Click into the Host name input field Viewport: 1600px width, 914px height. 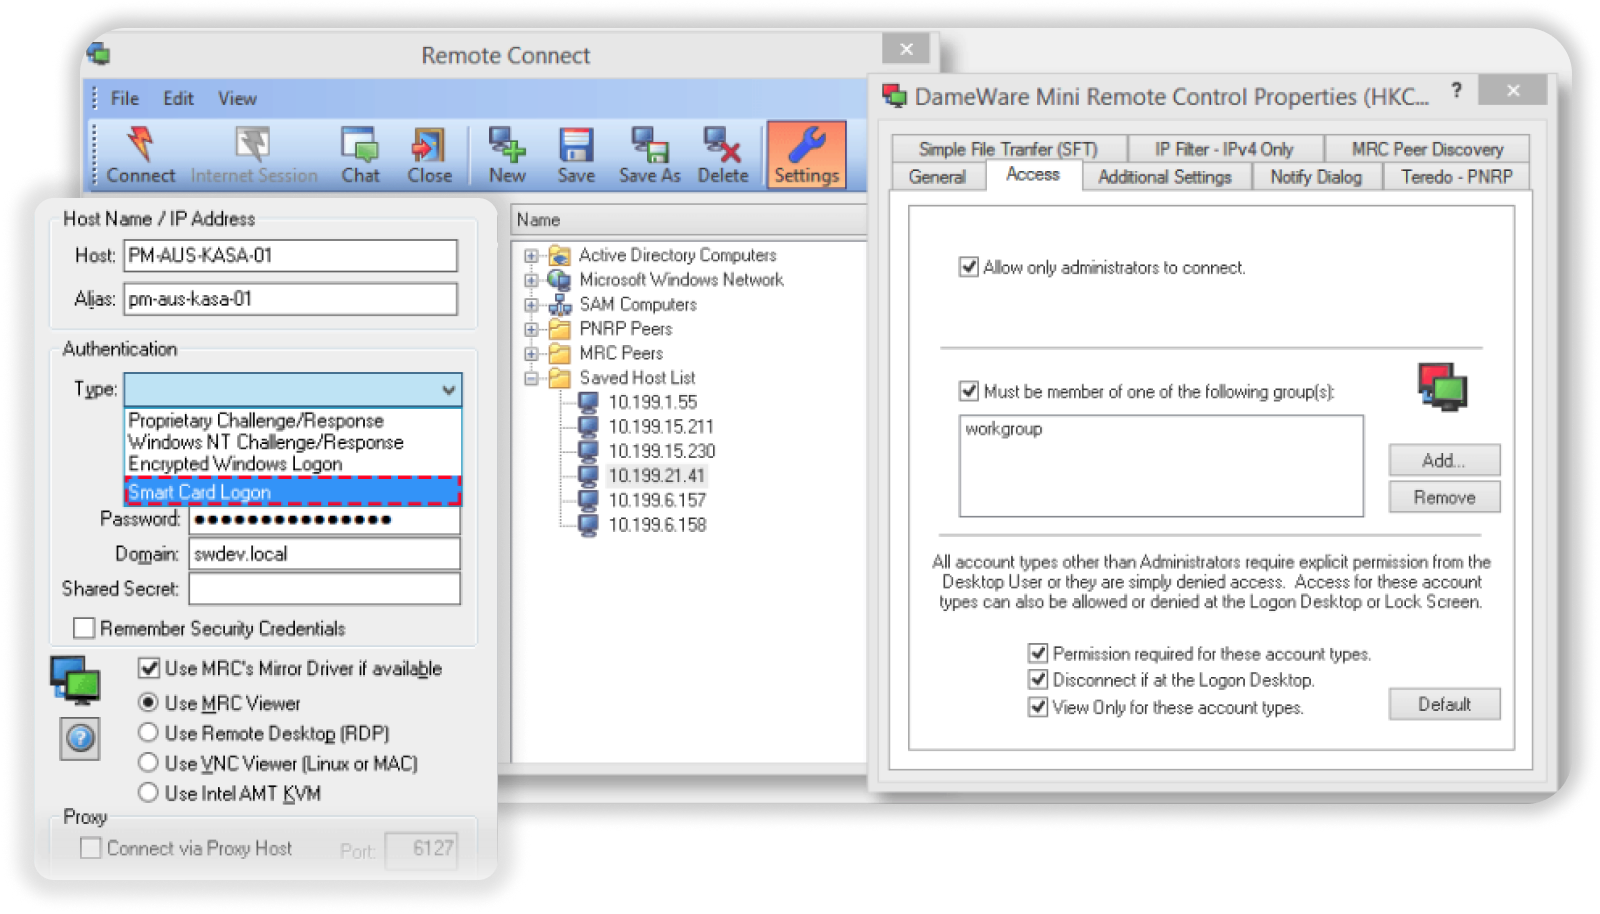click(x=291, y=255)
